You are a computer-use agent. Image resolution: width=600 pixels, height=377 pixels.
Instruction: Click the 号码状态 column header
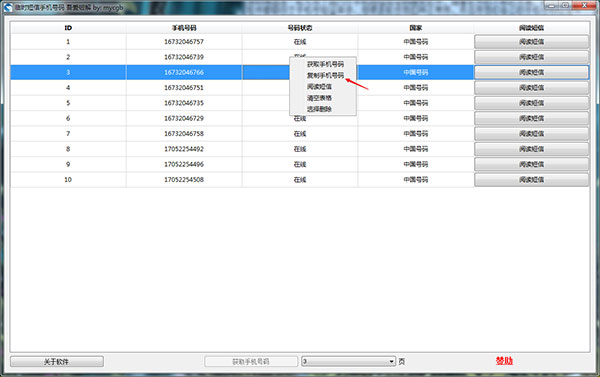tap(300, 28)
